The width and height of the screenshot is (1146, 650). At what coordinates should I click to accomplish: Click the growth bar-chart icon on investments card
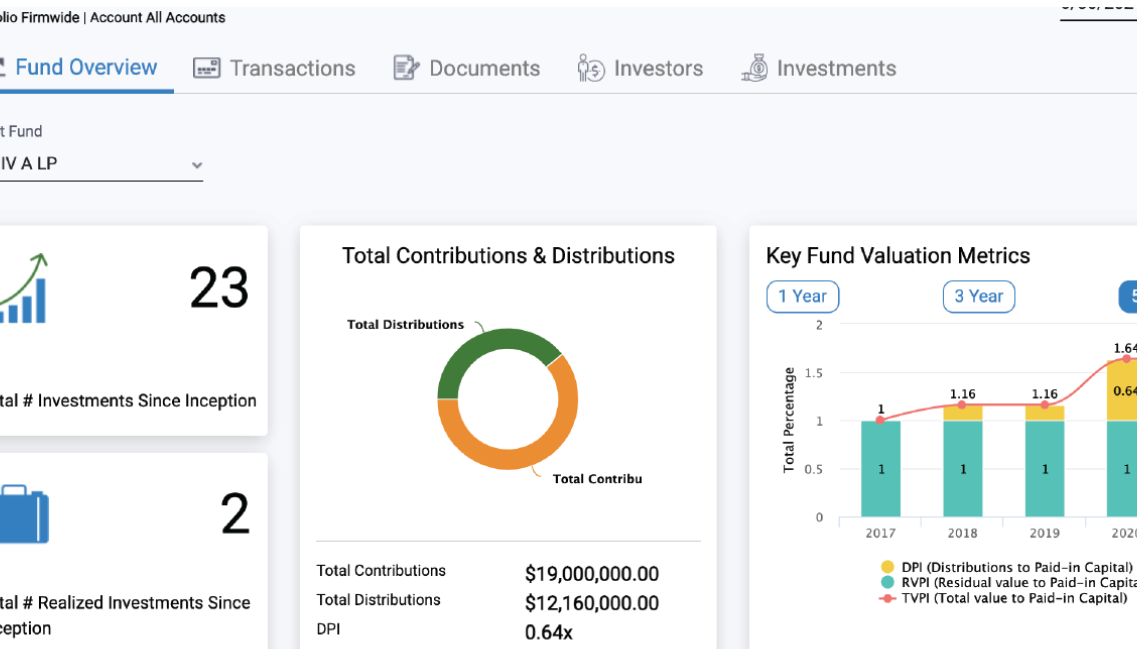[26, 295]
